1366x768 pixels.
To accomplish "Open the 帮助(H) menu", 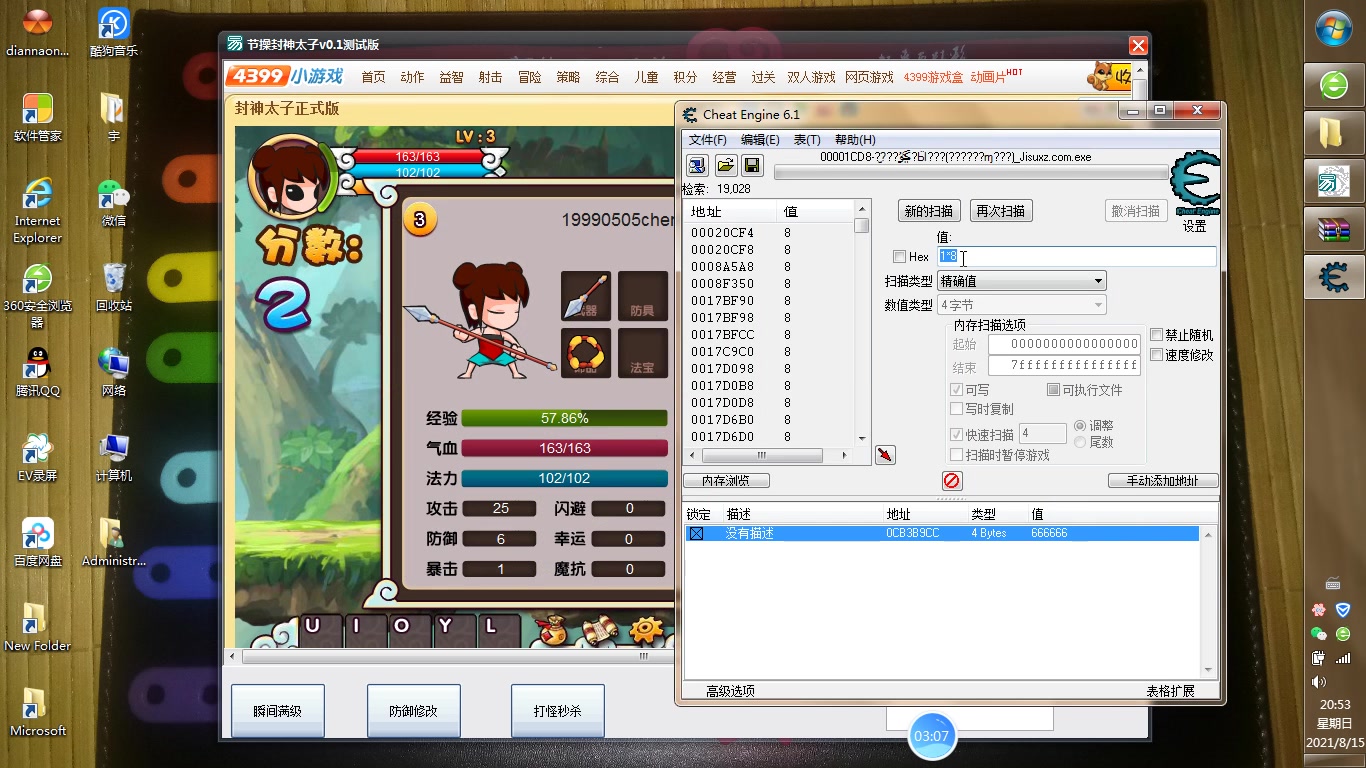I will pyautogui.click(x=855, y=140).
